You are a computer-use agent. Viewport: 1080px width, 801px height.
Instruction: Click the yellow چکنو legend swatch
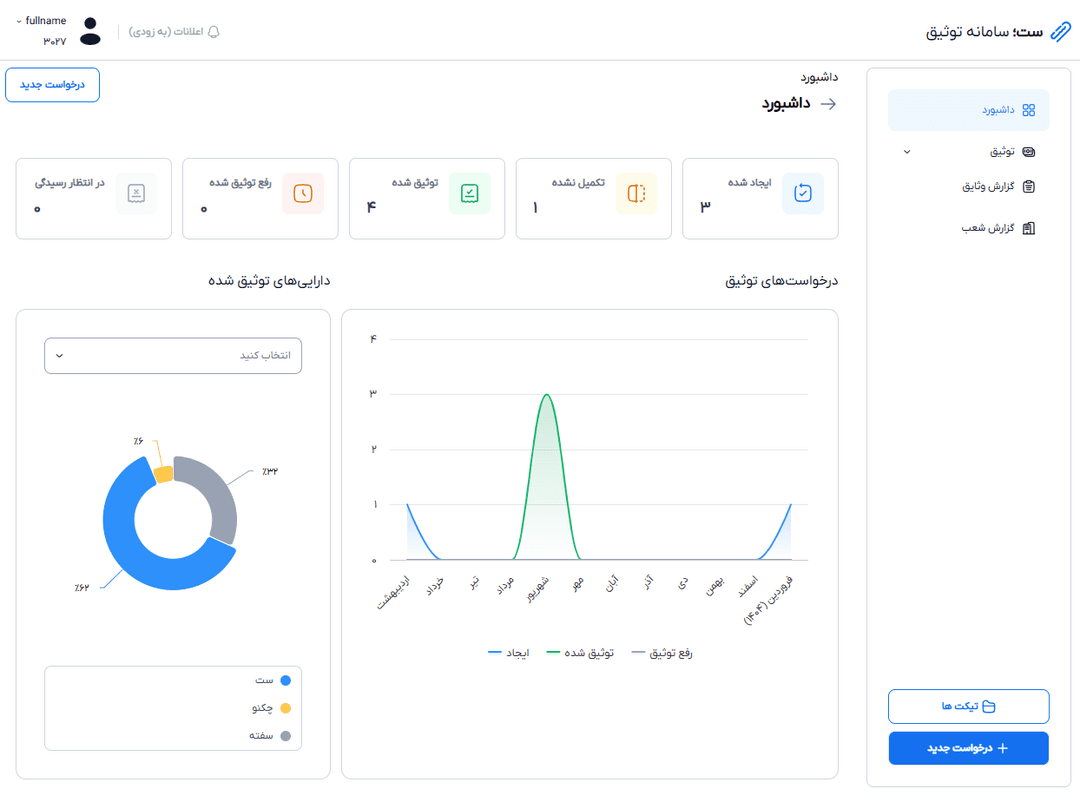286,708
